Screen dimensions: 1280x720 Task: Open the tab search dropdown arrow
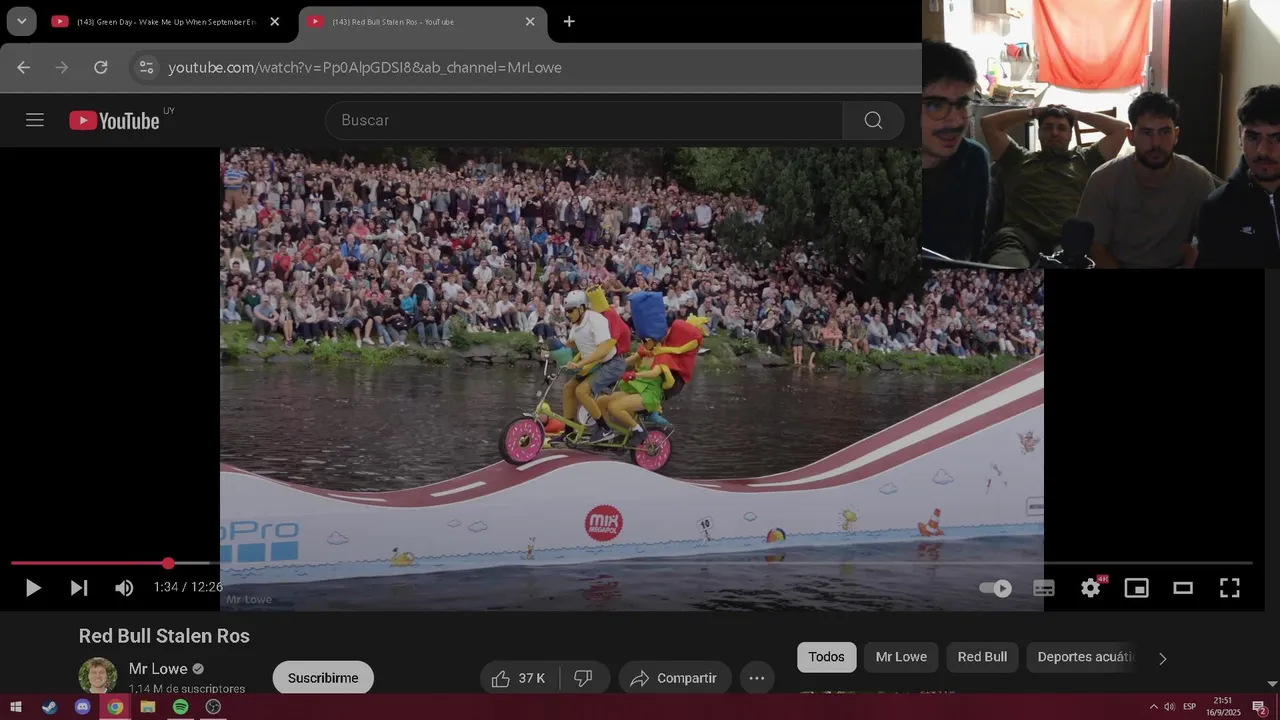click(21, 21)
